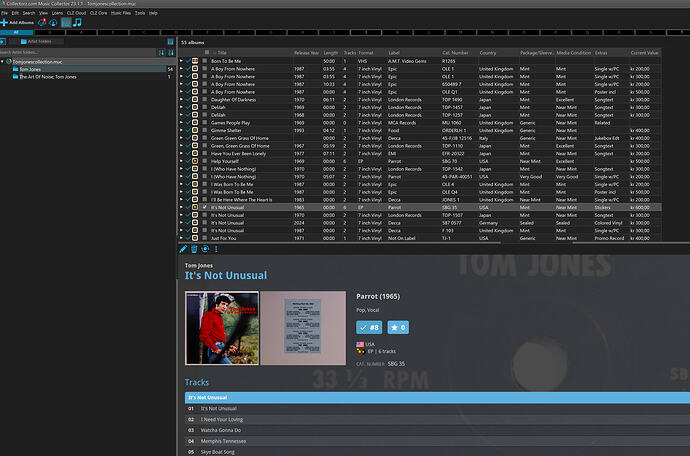The width and height of the screenshot is (690, 456).
Task: Tick the checkbox for Games People Play
Action: point(205,123)
